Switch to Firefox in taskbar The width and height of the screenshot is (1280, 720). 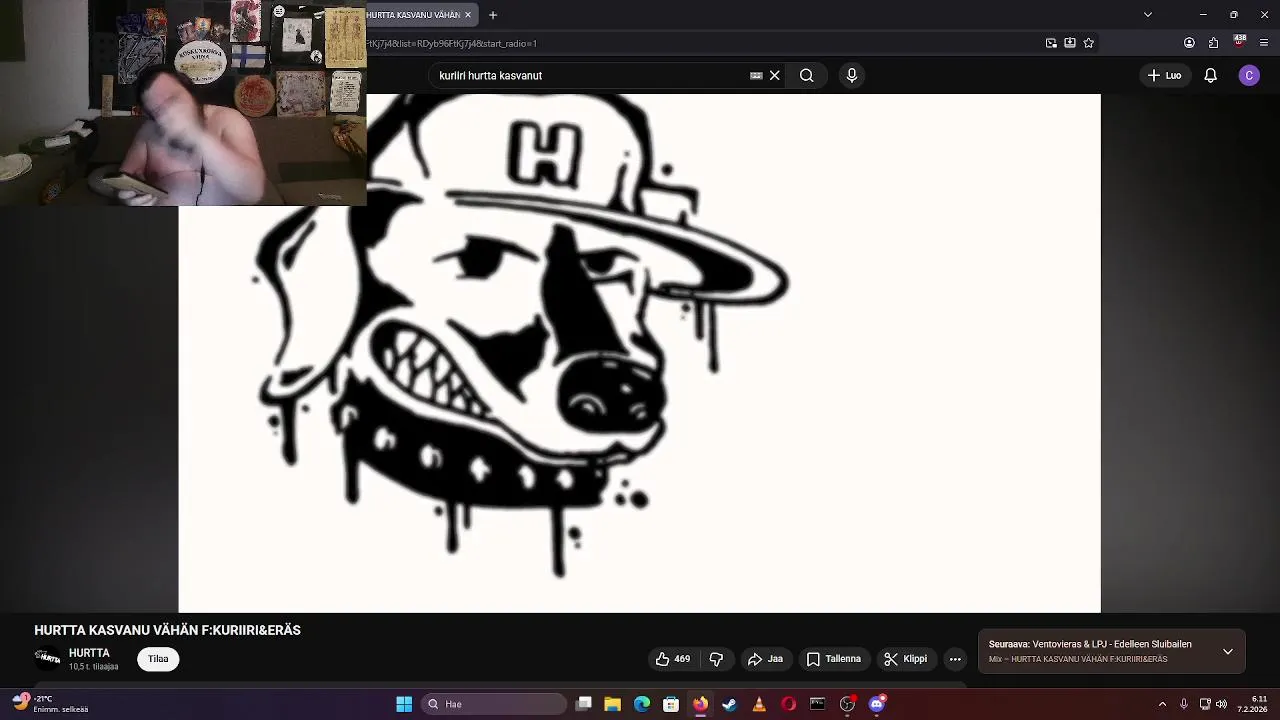(x=700, y=704)
